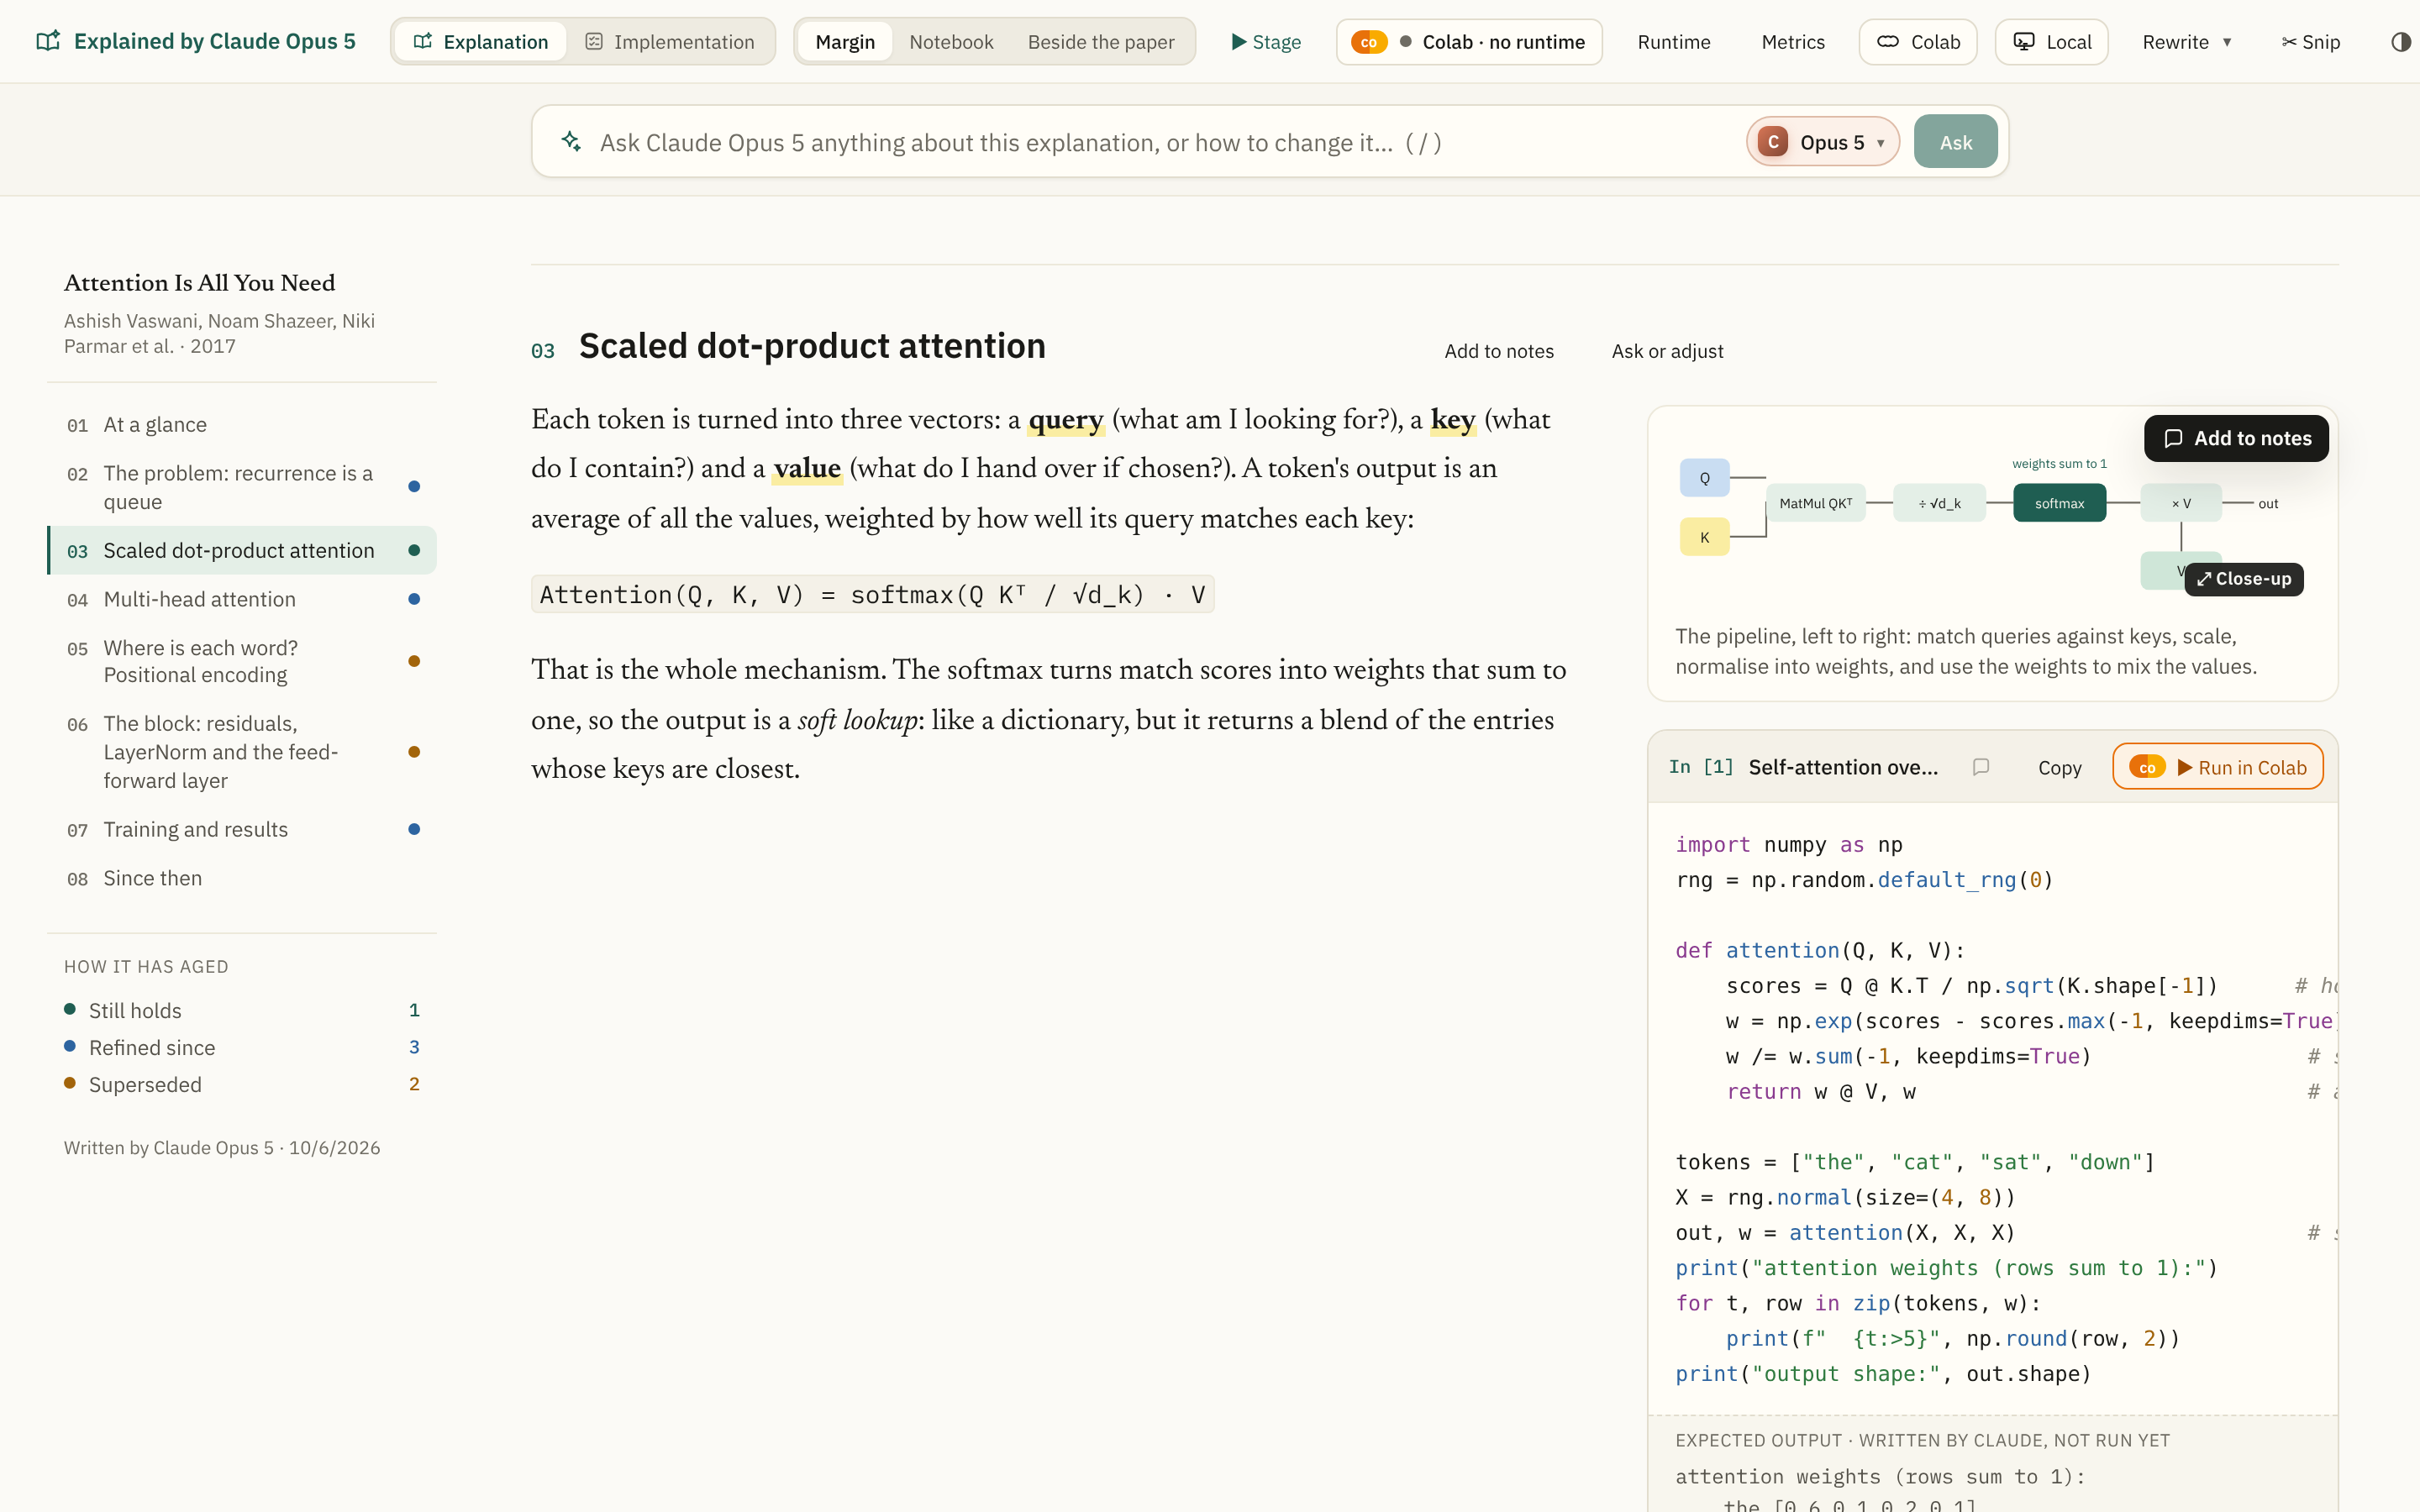Click the sparkle icon in the ask bar
The width and height of the screenshot is (2420, 1512).
(x=571, y=142)
